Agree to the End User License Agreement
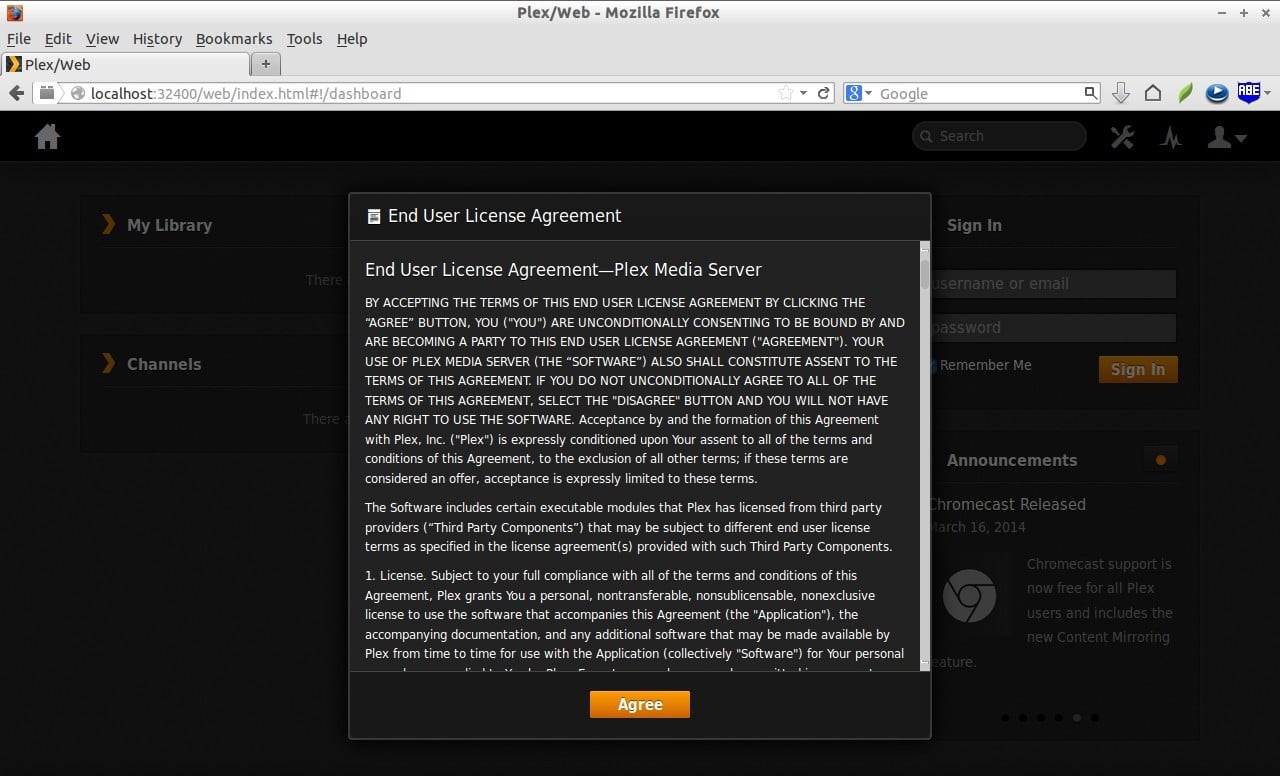The image size is (1280, 776). coord(640,705)
